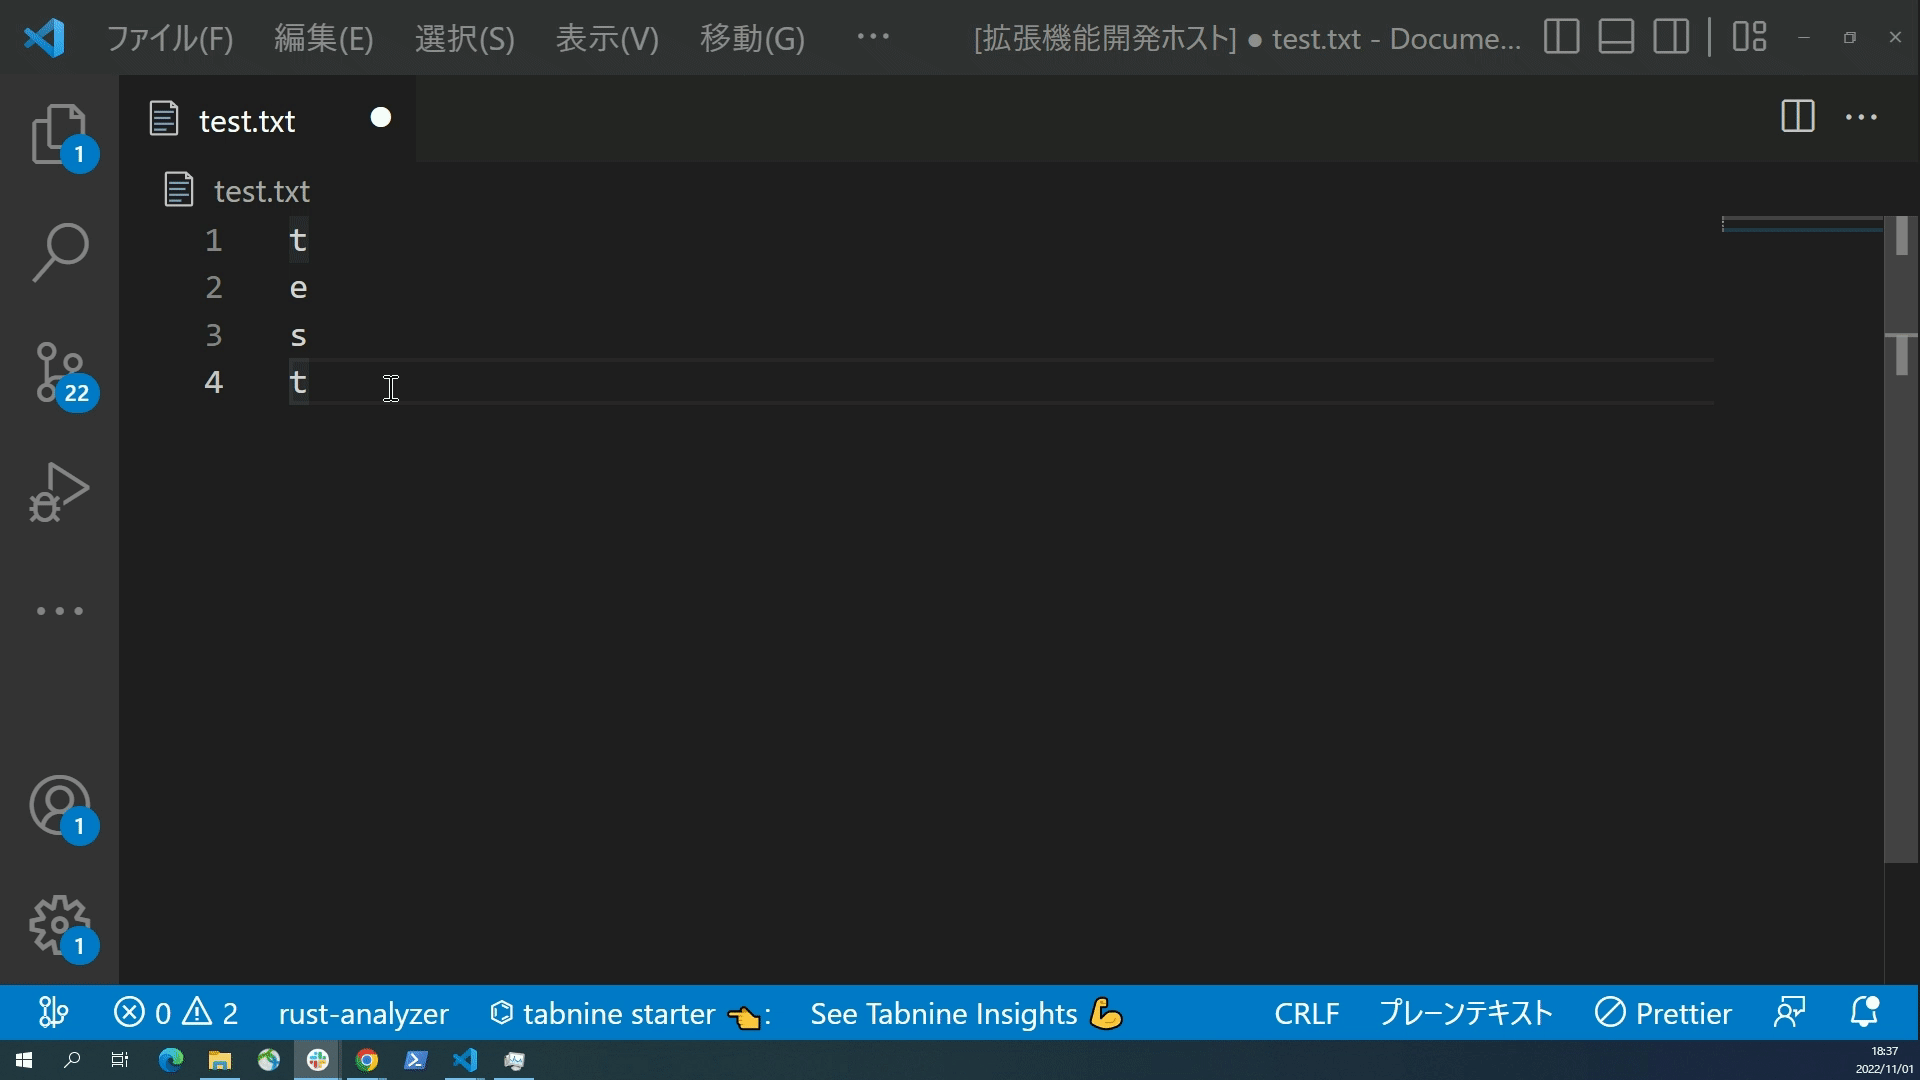Viewport: 1920px width, 1080px height.
Task: Open the 選択(S) menu
Action: coord(465,38)
